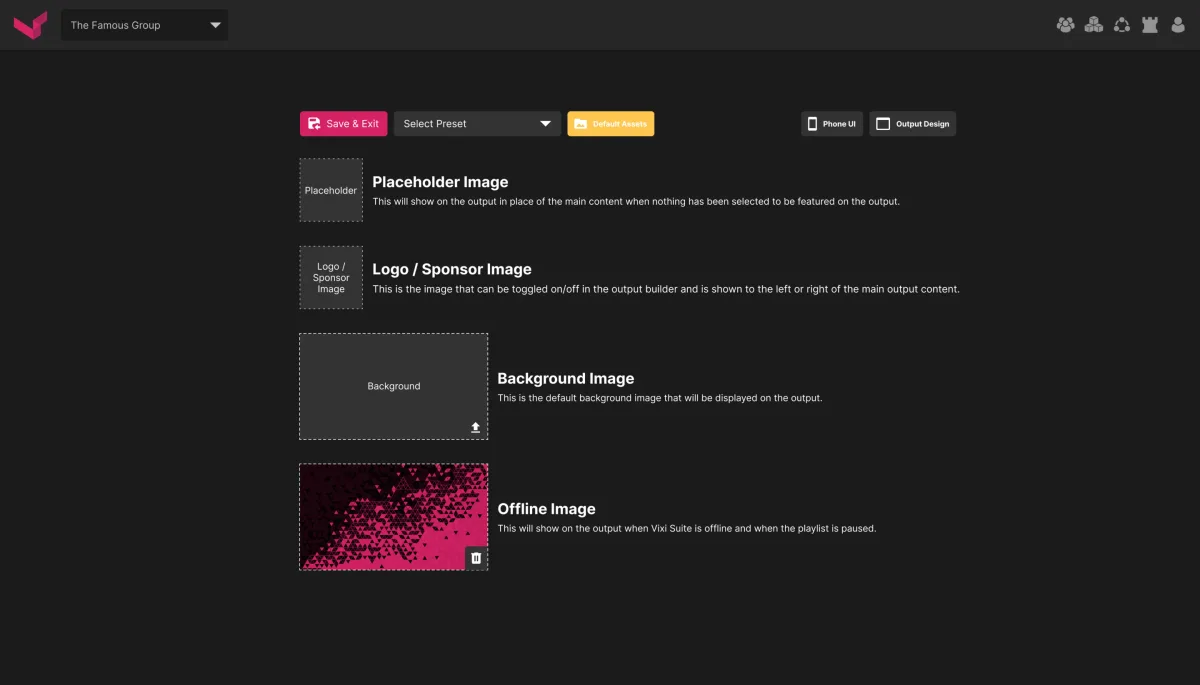1200x685 pixels.
Task: Click the stacked cubes icon in header
Action: click(1094, 25)
